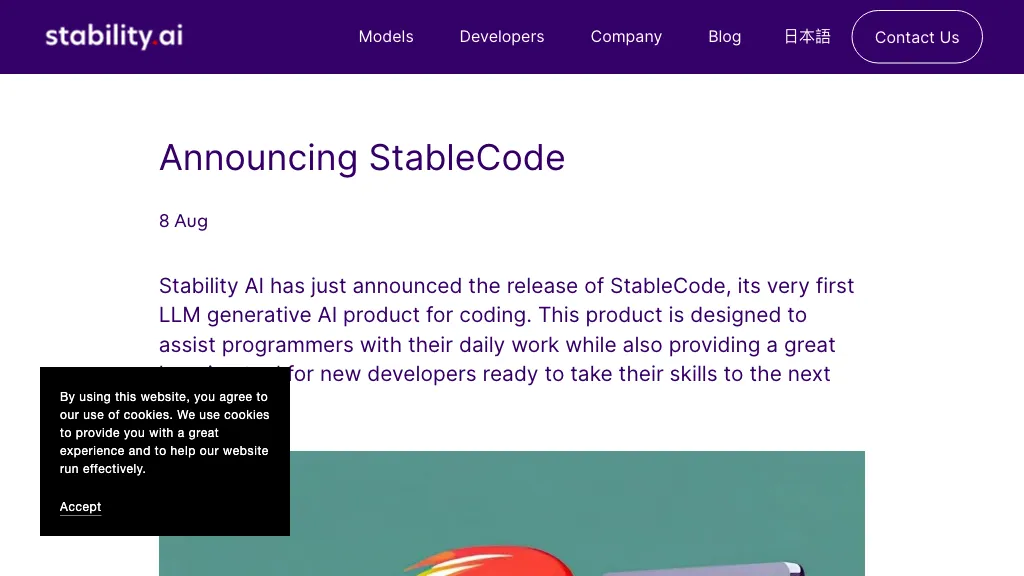This screenshot has height=576, width=1024.
Task: Switch the site language to 日本語
Action: click(x=807, y=37)
